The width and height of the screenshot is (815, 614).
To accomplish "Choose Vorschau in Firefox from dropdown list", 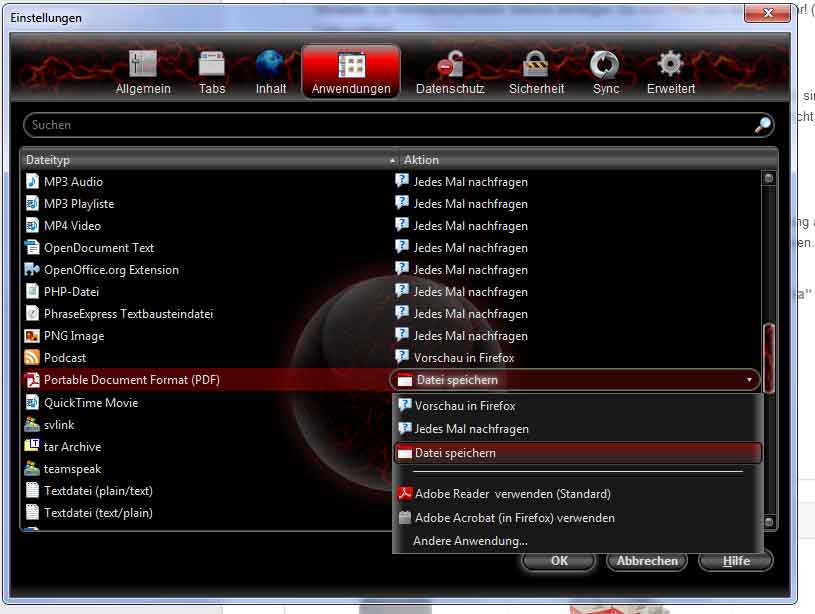I will point(465,406).
